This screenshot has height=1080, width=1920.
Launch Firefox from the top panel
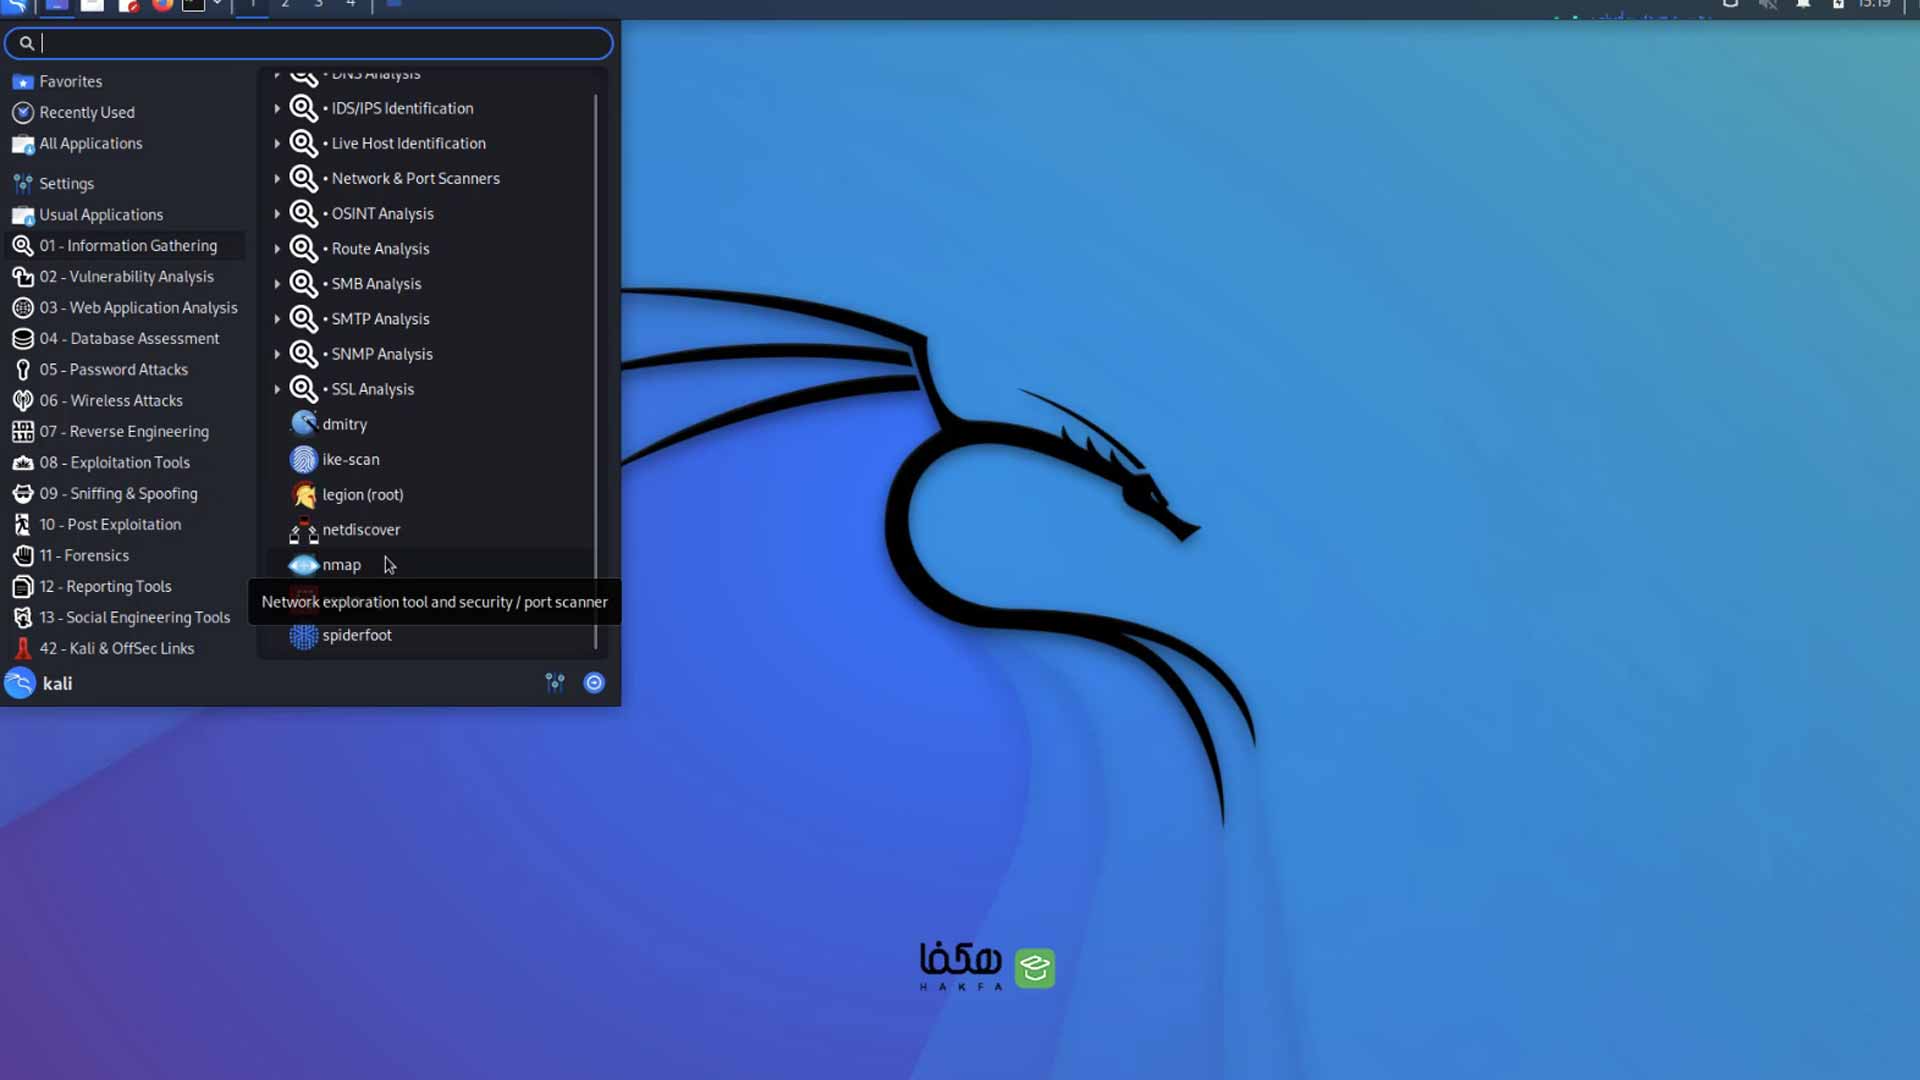(161, 4)
